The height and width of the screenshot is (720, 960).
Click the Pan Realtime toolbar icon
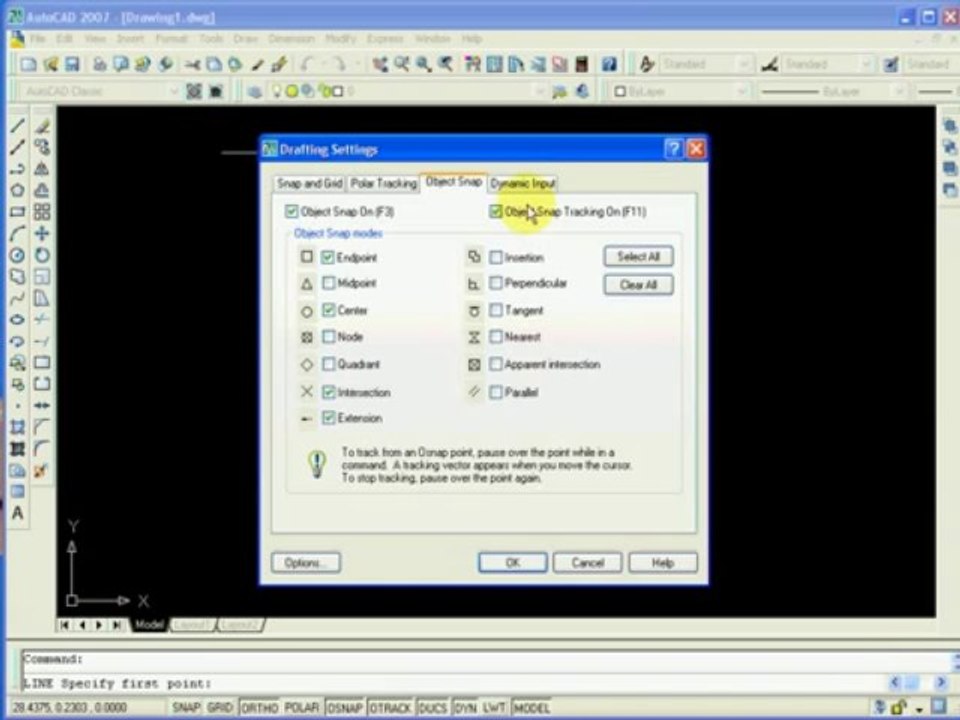380,64
